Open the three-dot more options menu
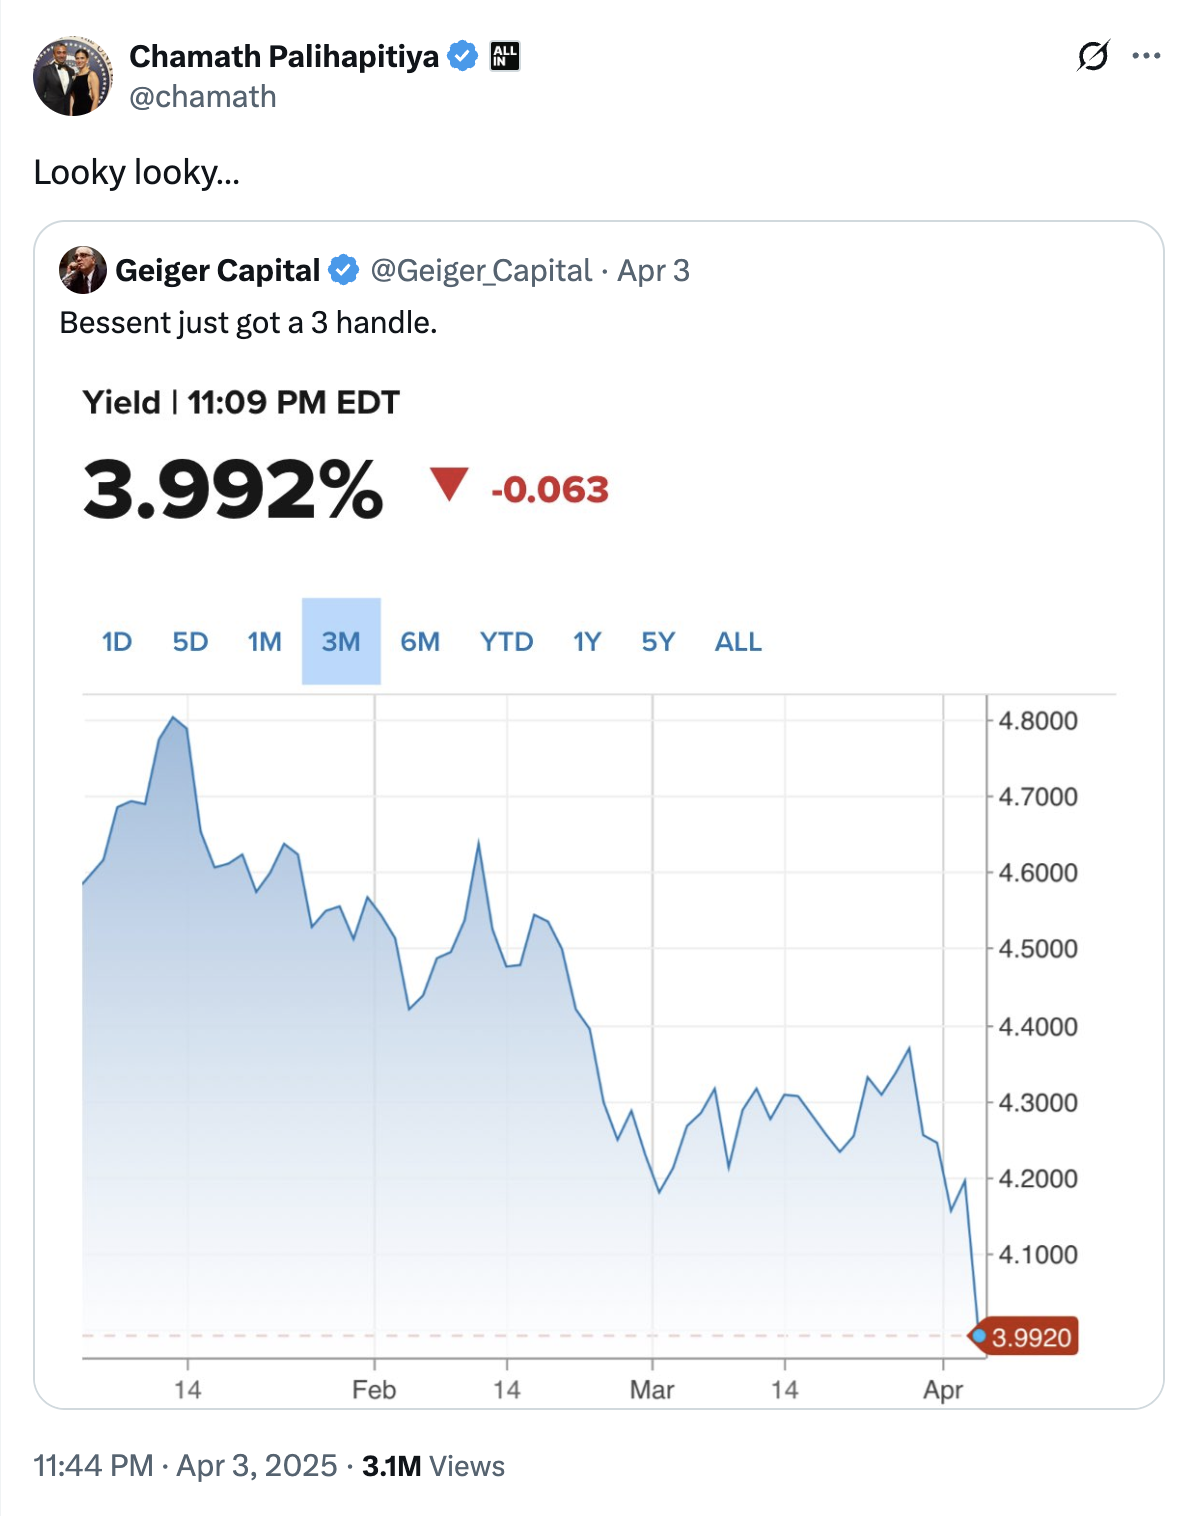This screenshot has width=1196, height=1516. 1146,56
